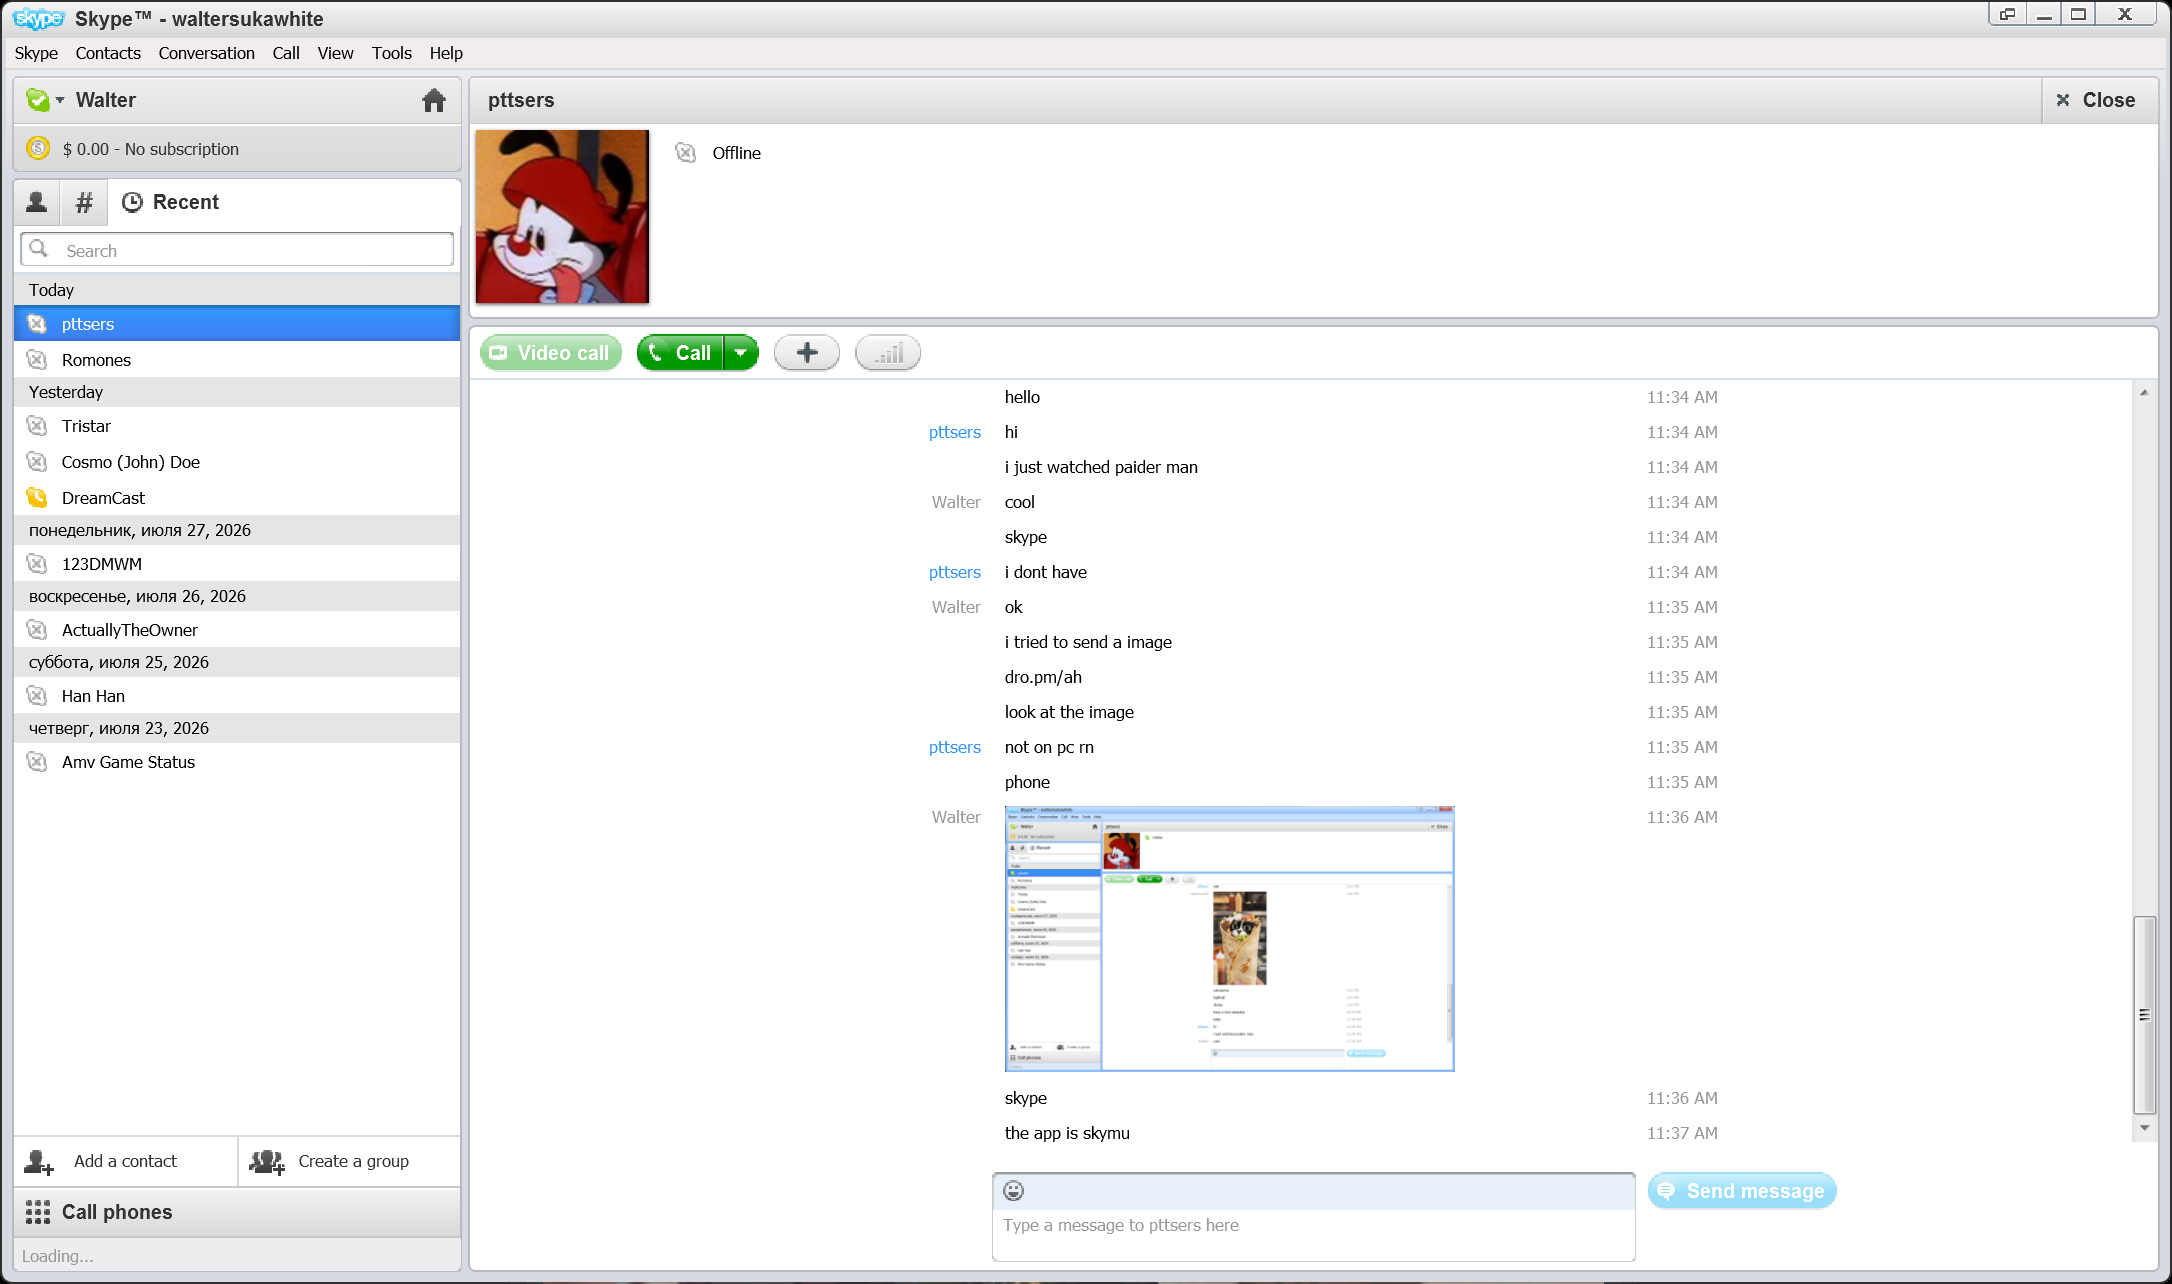Viewport: 2172px width, 1284px height.
Task: Click Create a group
Action: coord(350,1161)
